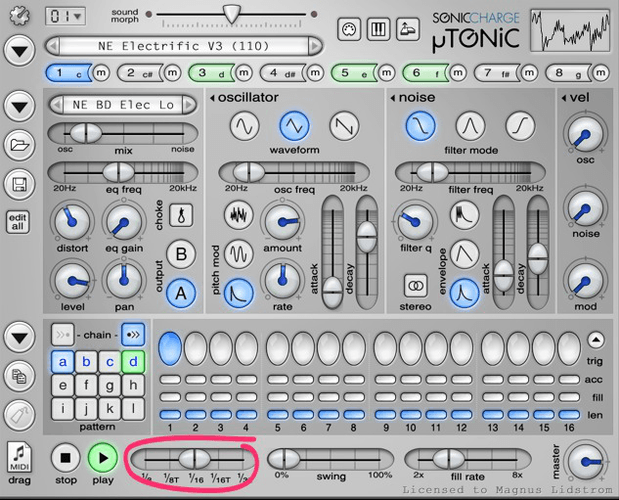
Task: Select drum channel 6 f
Action: click(425, 73)
